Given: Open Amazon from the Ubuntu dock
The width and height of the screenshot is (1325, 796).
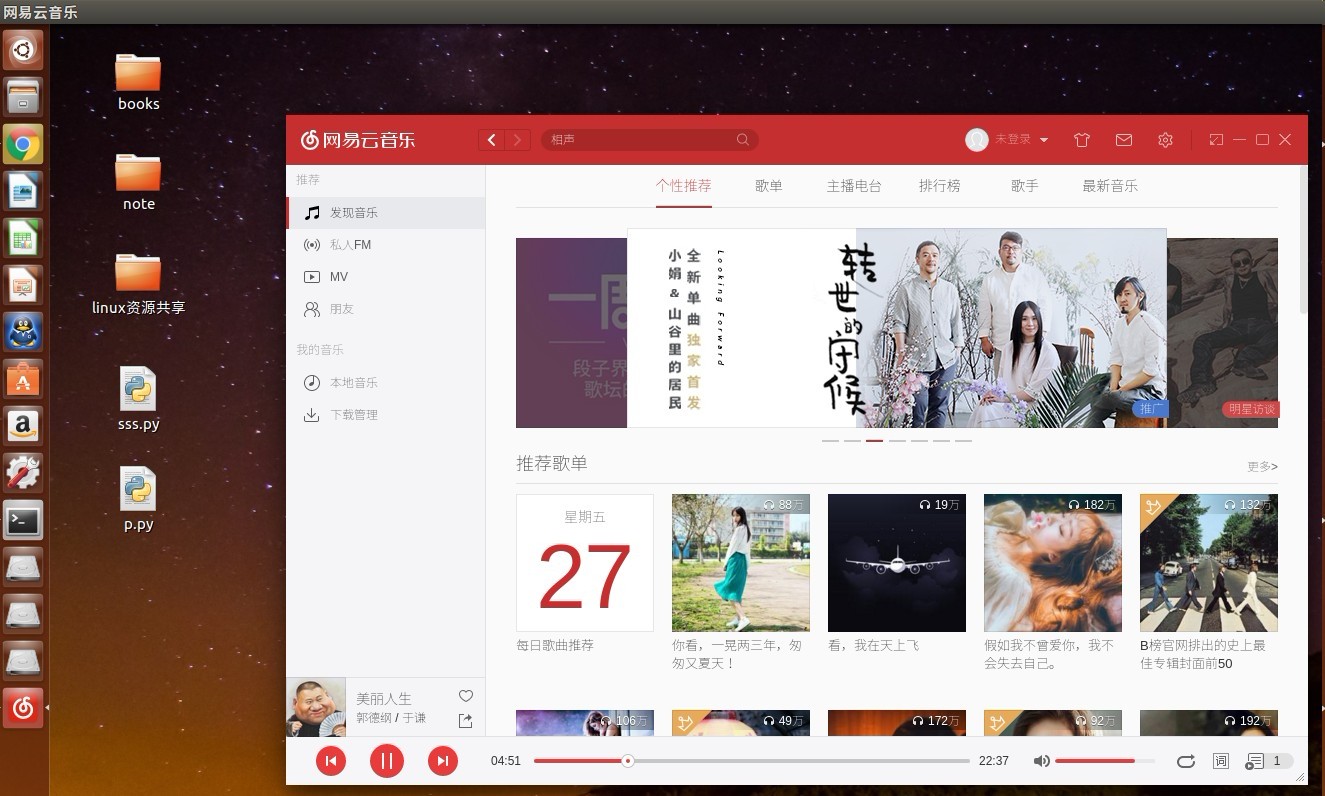Looking at the screenshot, I should pyautogui.click(x=23, y=426).
